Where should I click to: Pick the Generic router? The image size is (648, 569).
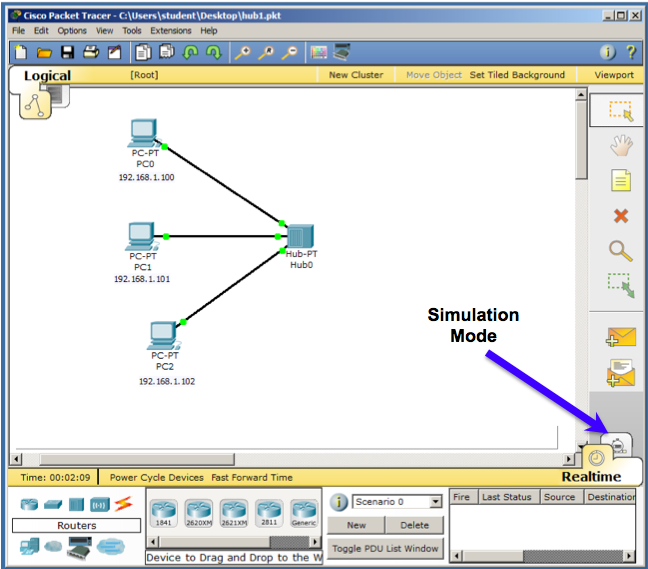coord(304,513)
